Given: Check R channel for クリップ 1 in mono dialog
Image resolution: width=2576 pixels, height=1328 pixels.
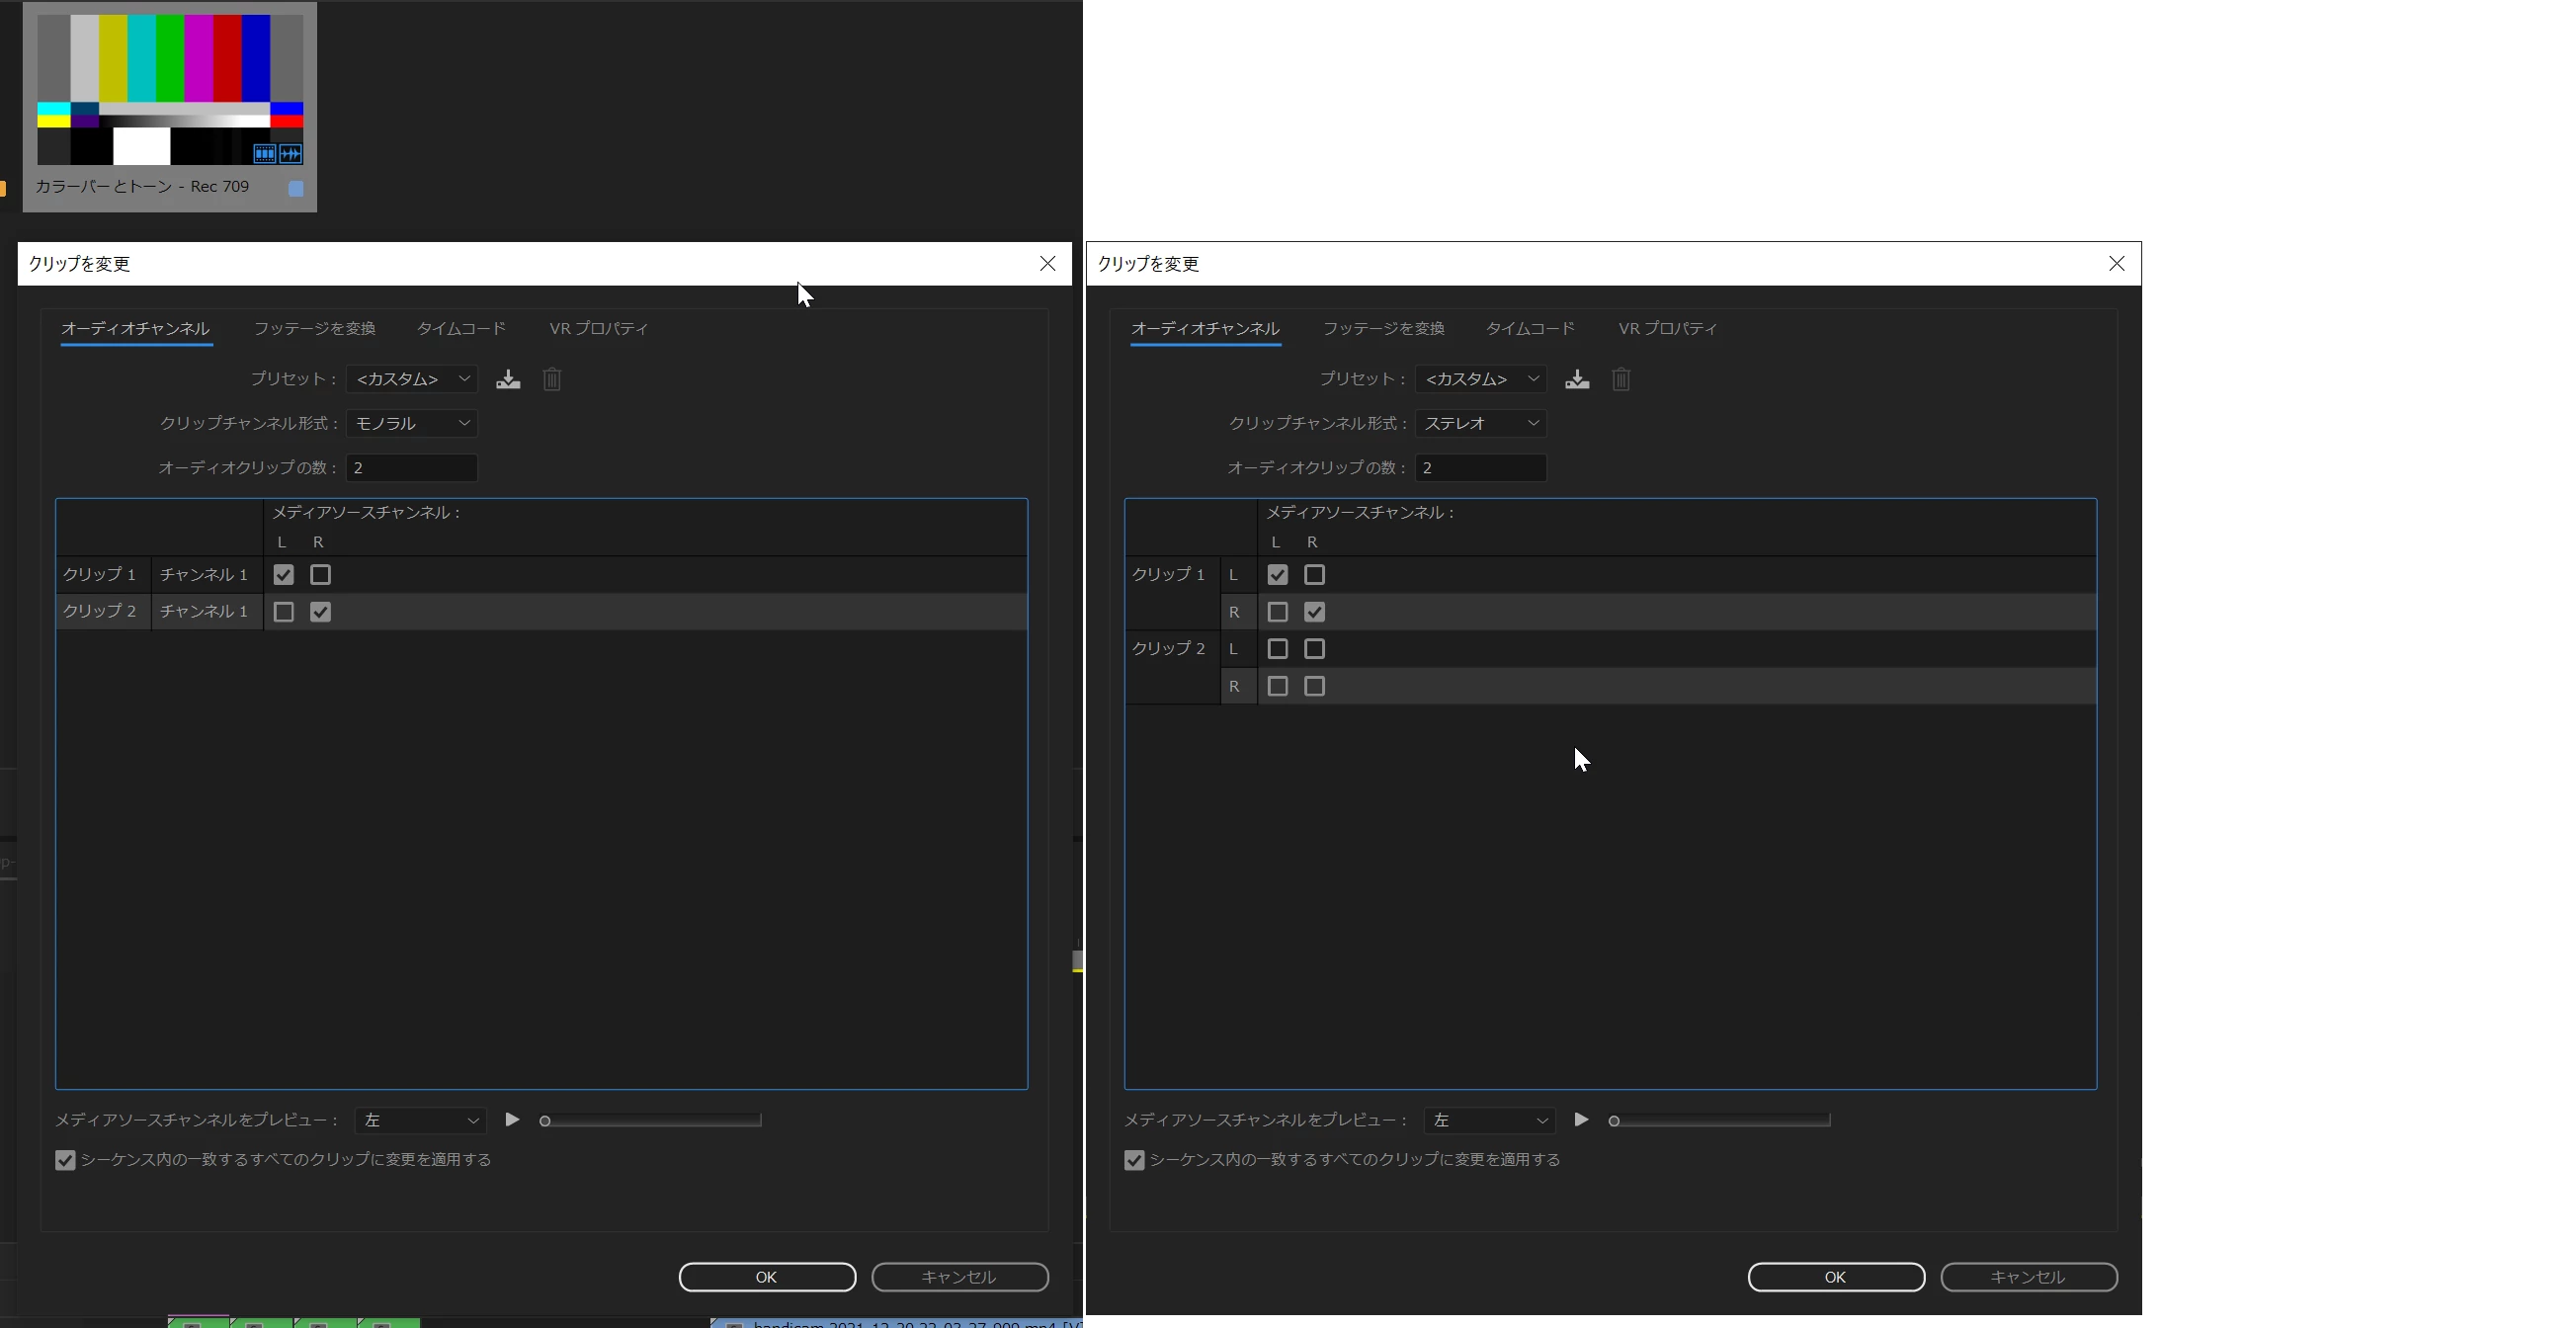Looking at the screenshot, I should [x=320, y=575].
